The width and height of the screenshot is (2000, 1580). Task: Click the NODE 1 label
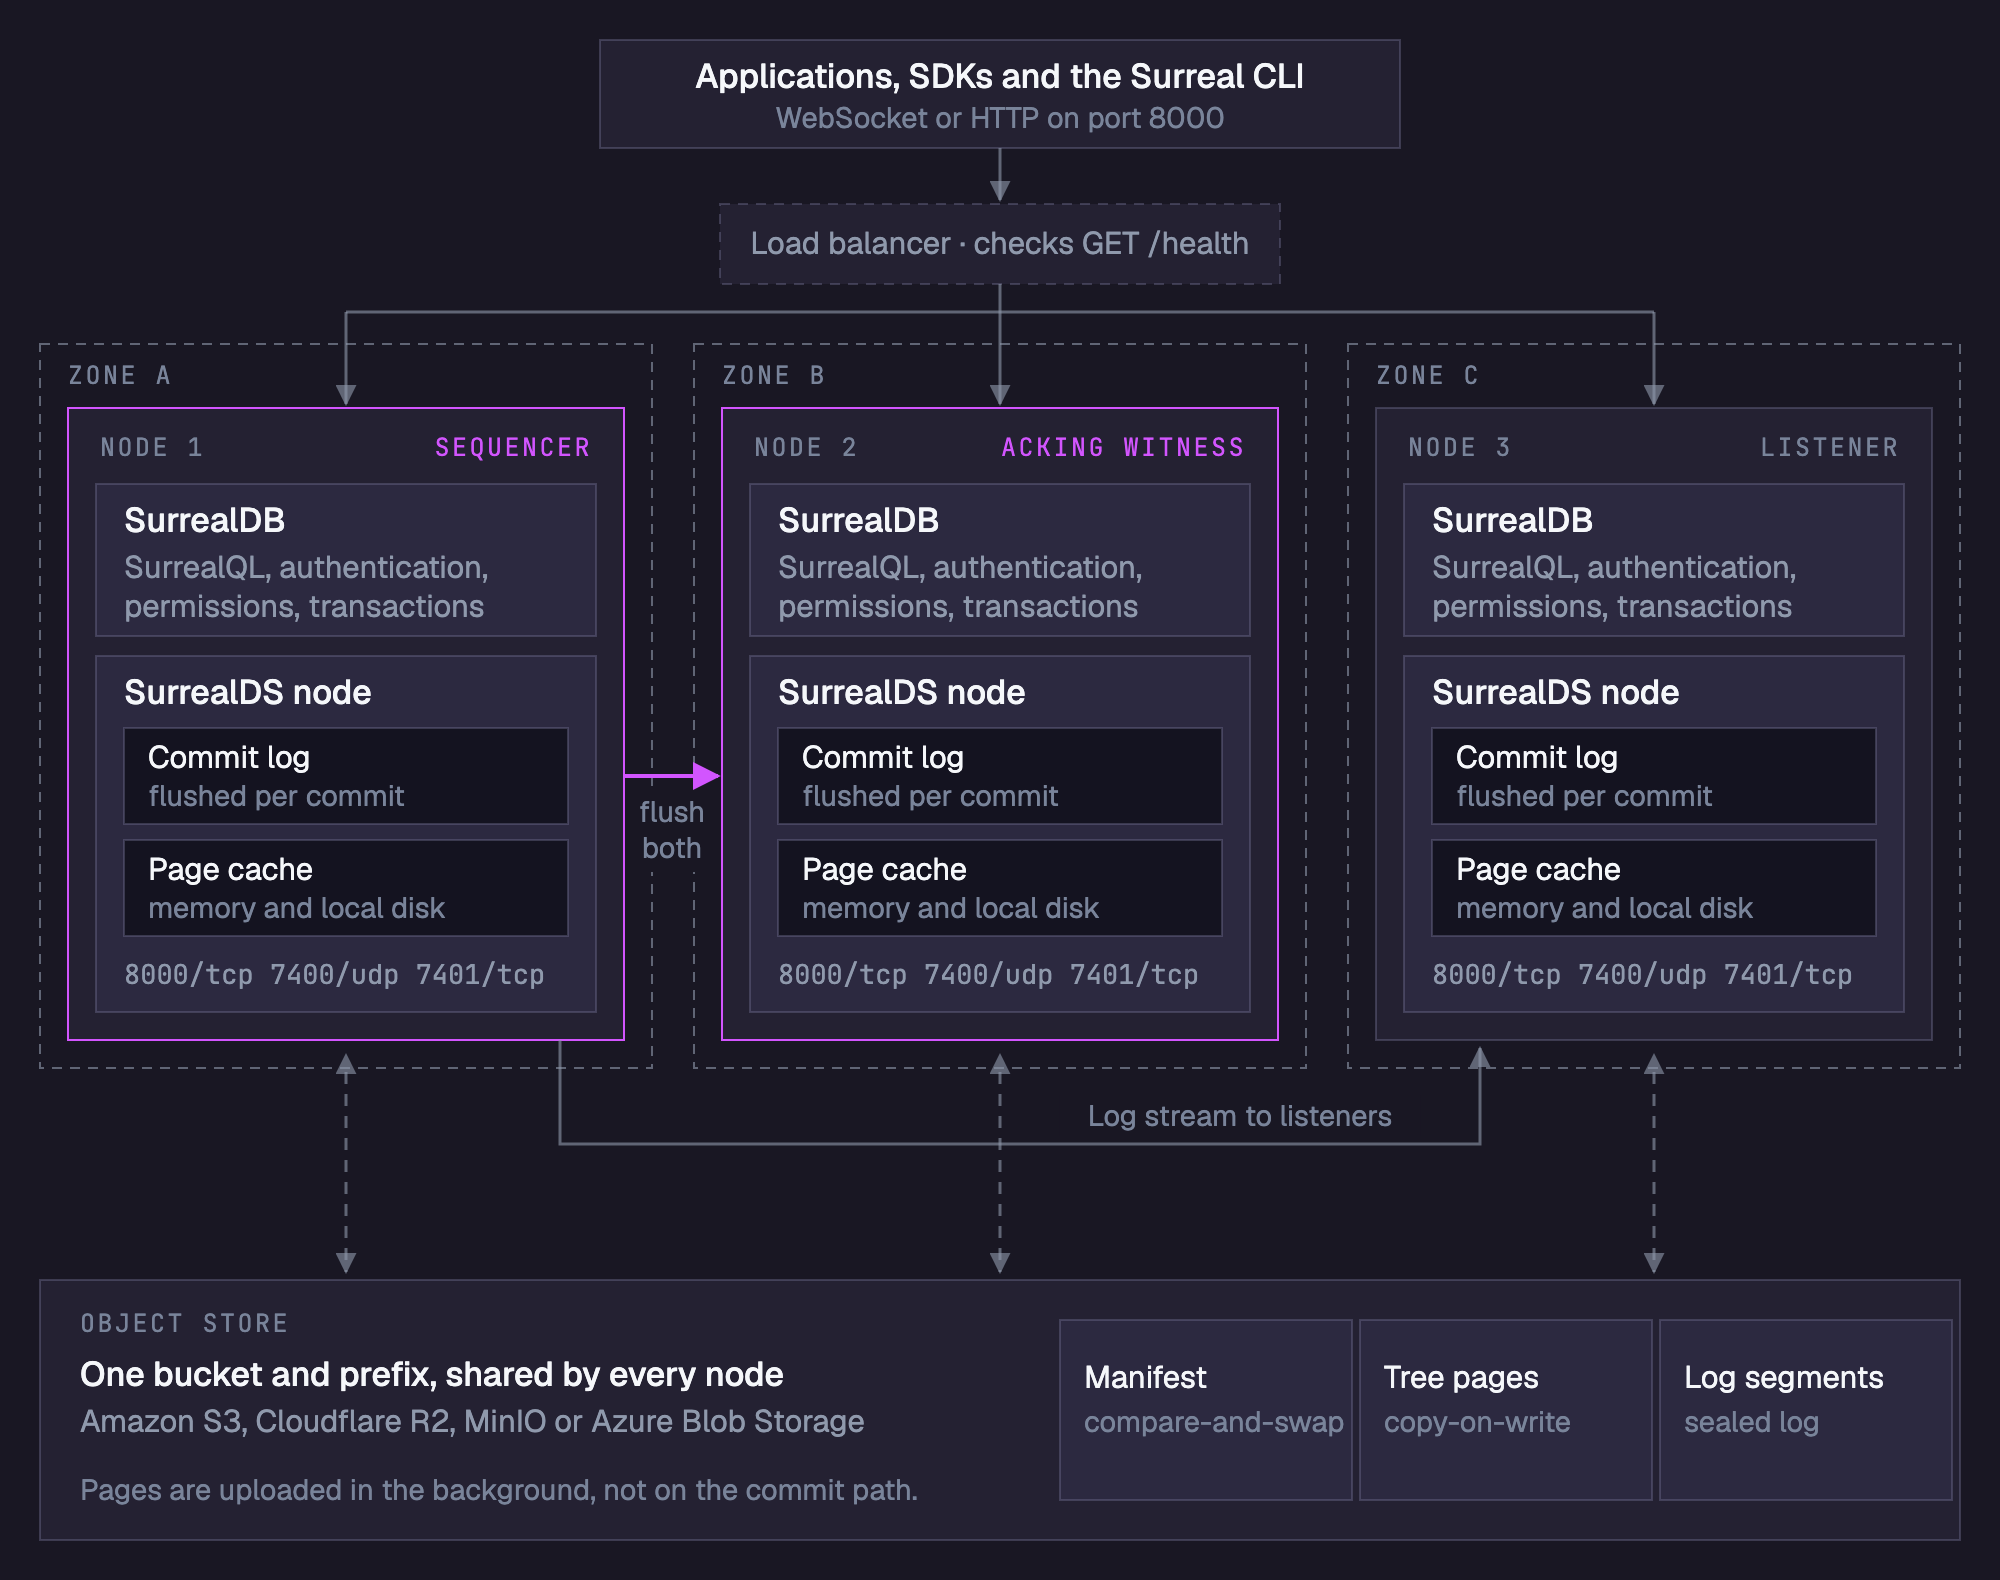[x=152, y=447]
